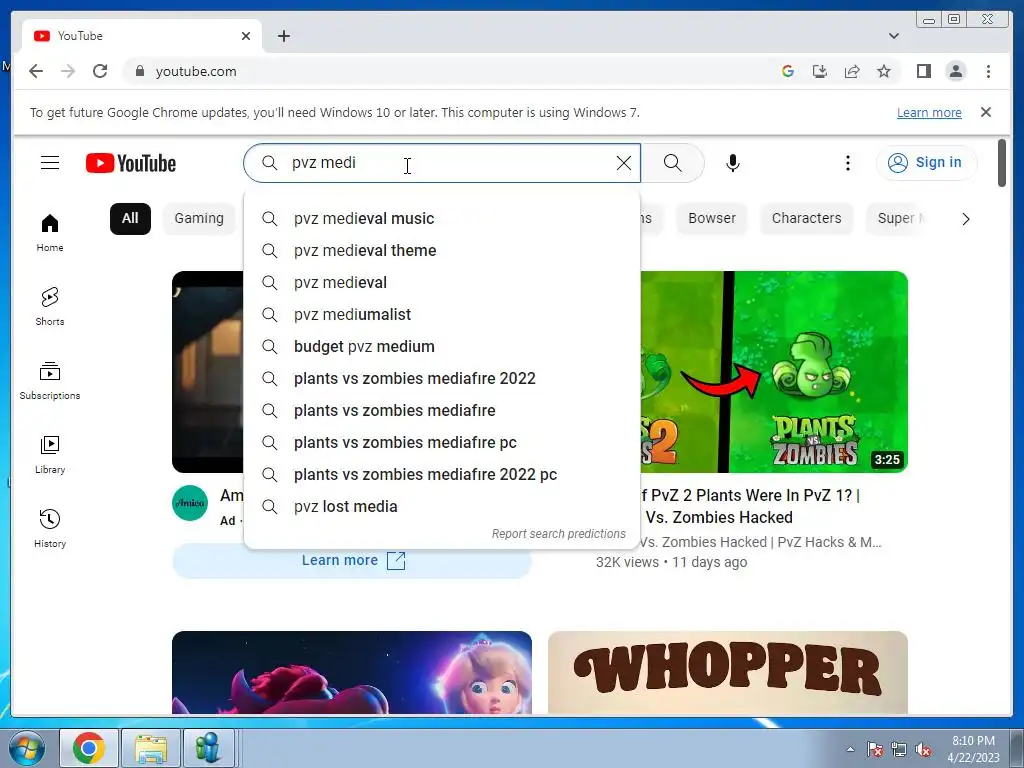Select the All filter chip

coord(130,218)
